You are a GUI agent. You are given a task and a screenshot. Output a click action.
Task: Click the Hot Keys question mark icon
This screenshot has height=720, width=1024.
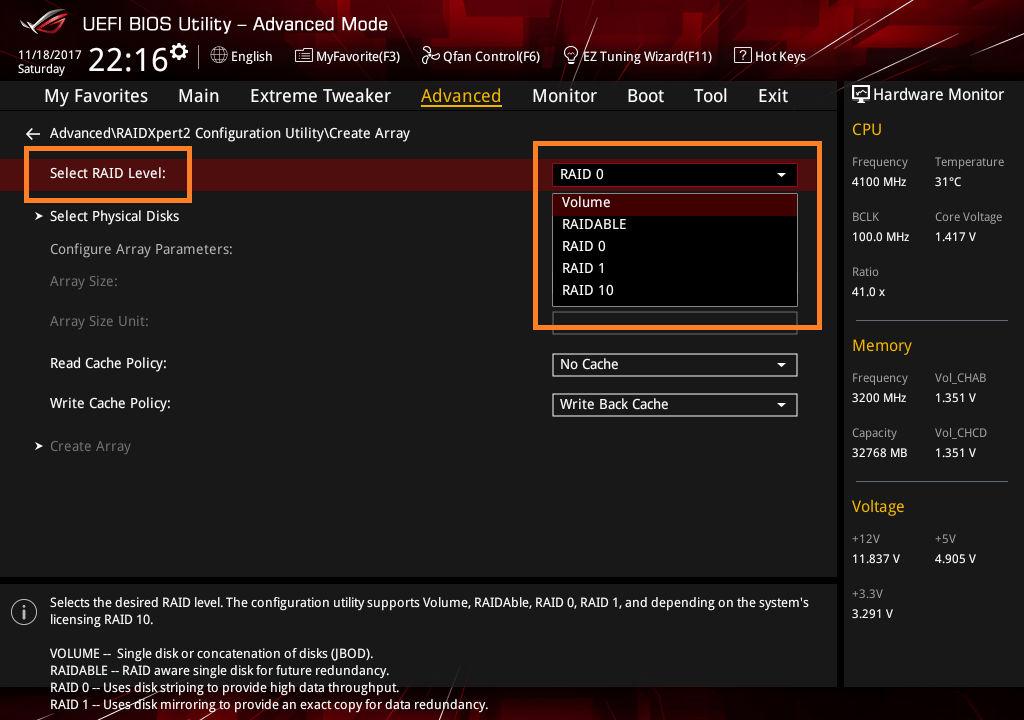(x=743, y=56)
